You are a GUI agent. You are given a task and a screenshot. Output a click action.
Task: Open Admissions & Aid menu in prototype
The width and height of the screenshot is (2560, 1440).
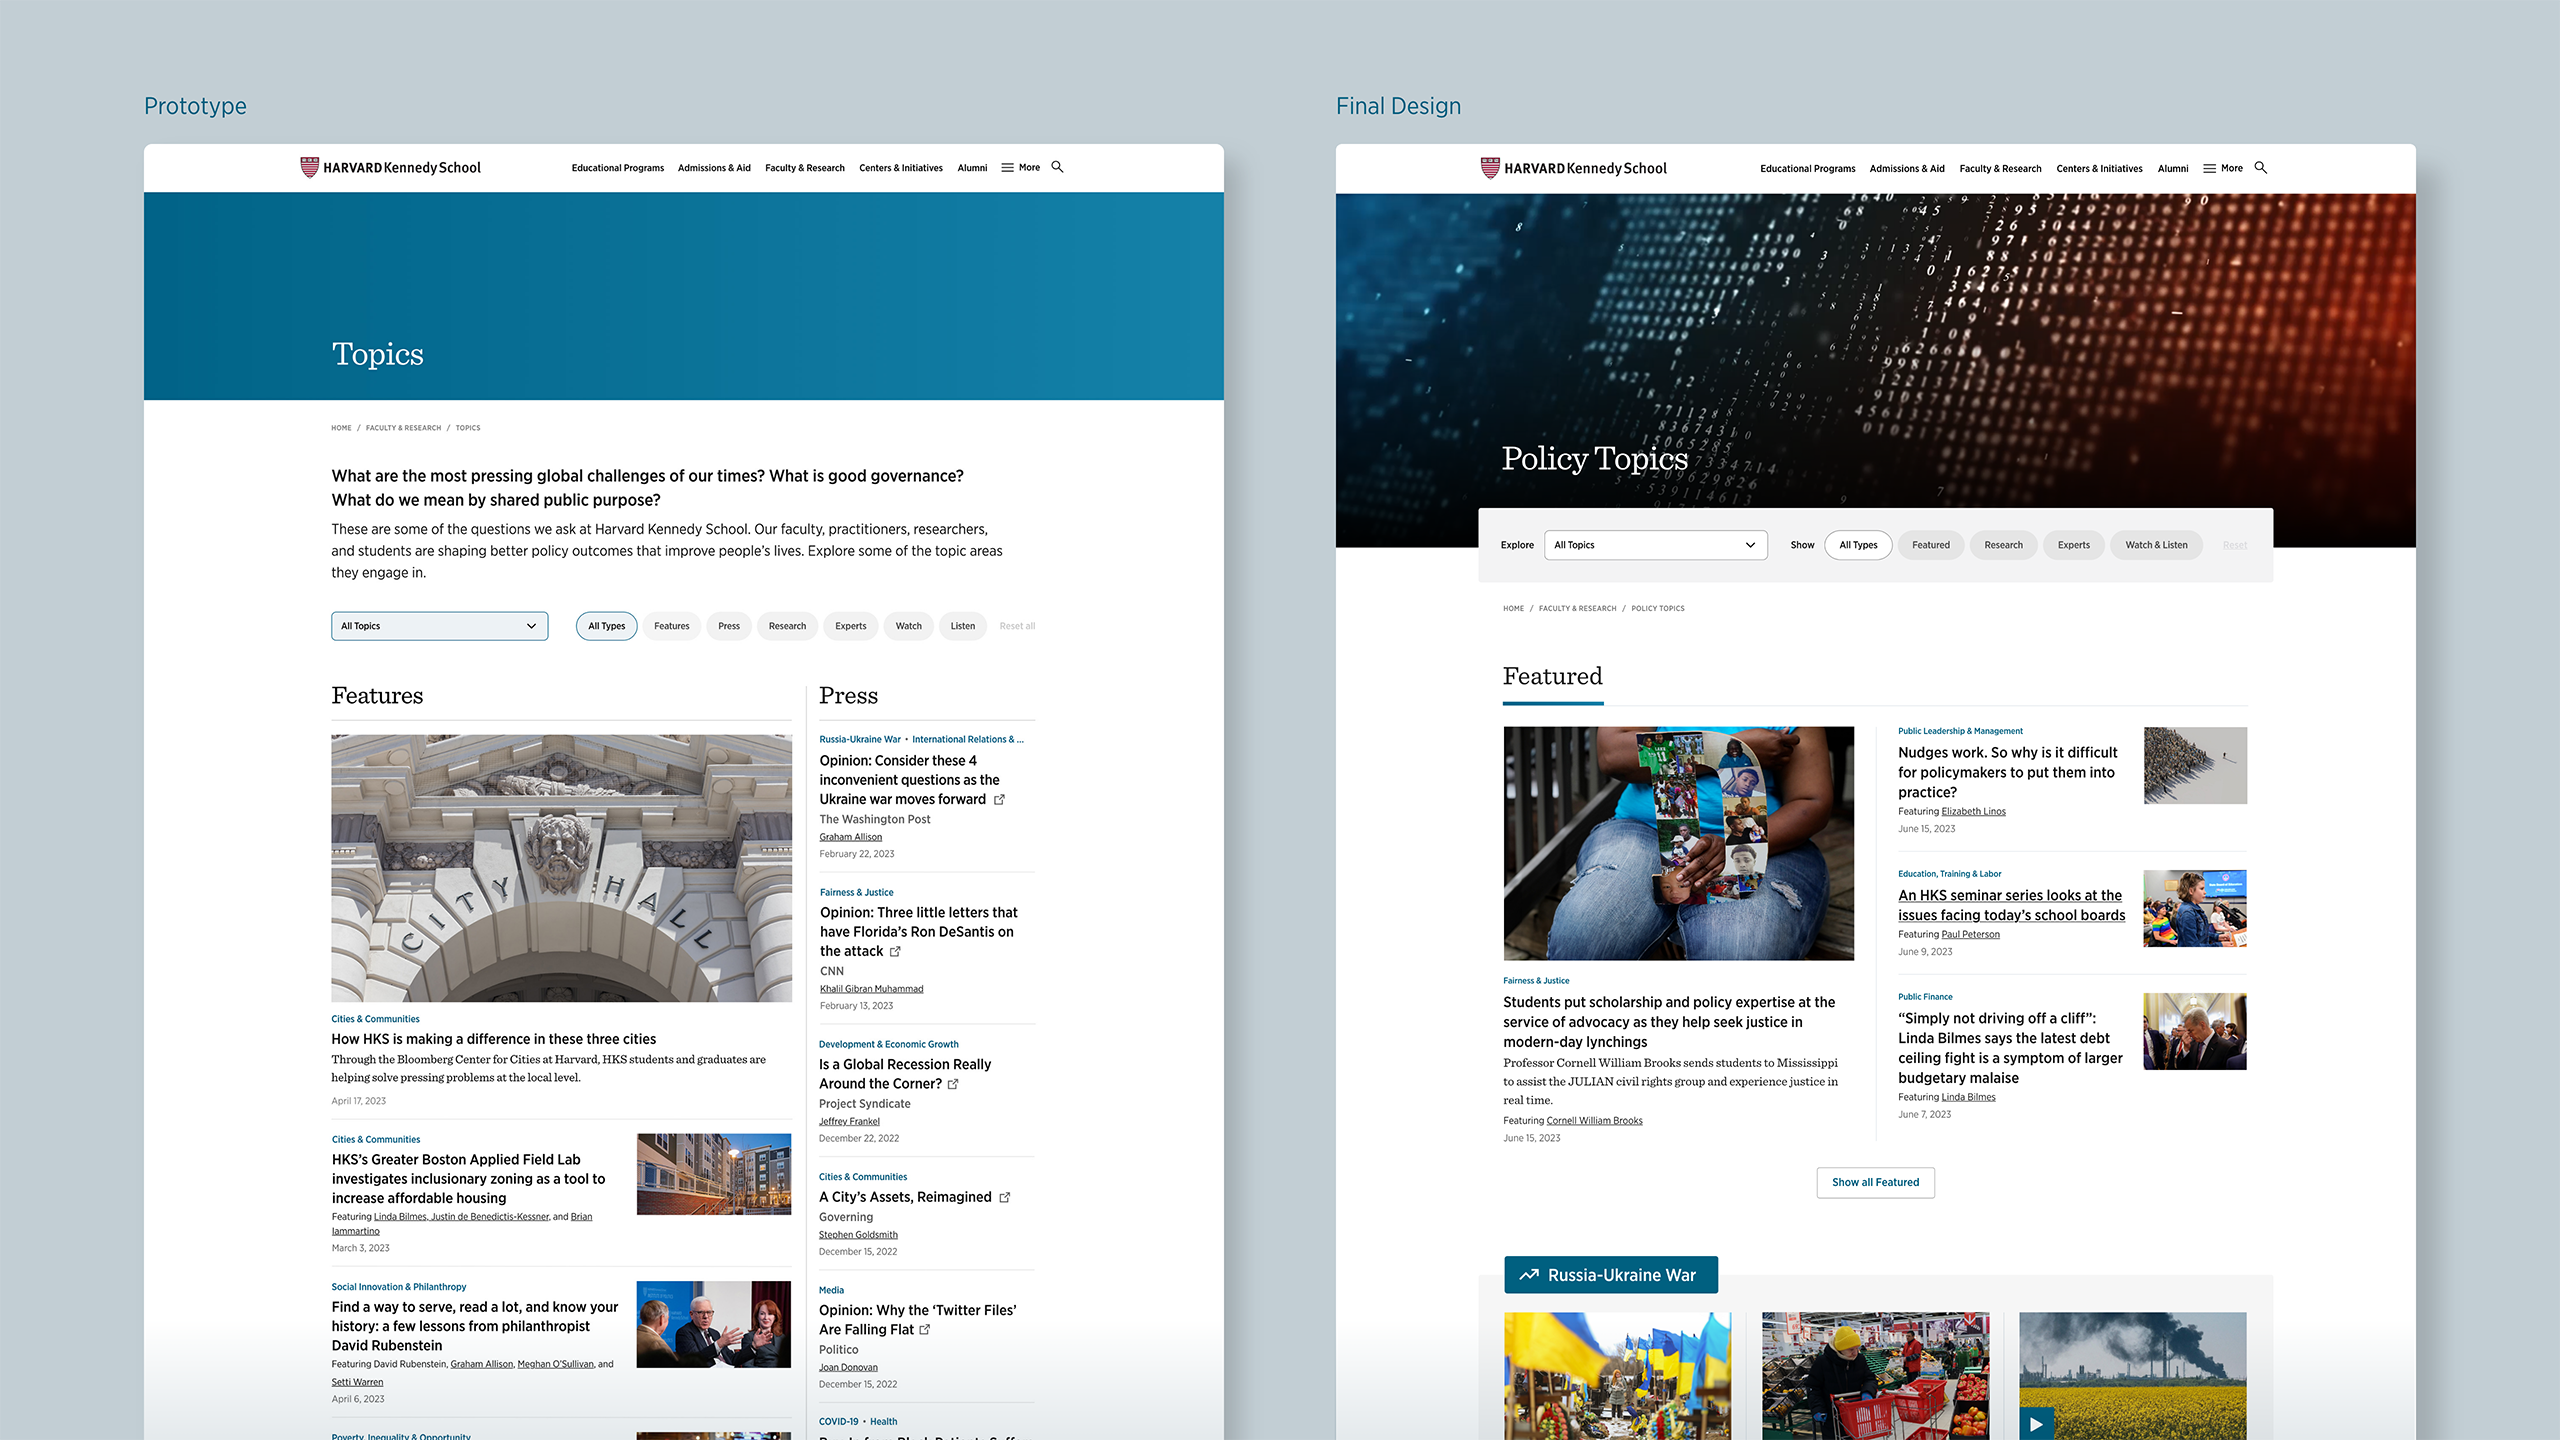click(x=714, y=168)
